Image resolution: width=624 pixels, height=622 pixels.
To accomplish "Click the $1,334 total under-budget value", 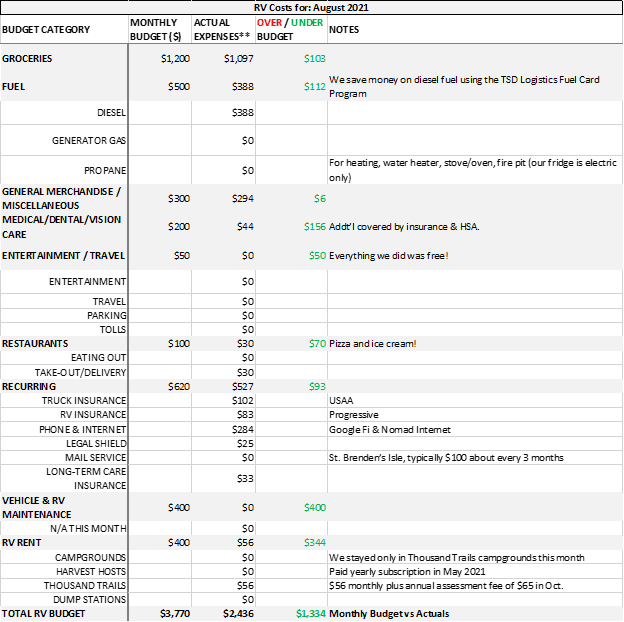I will tap(310, 613).
